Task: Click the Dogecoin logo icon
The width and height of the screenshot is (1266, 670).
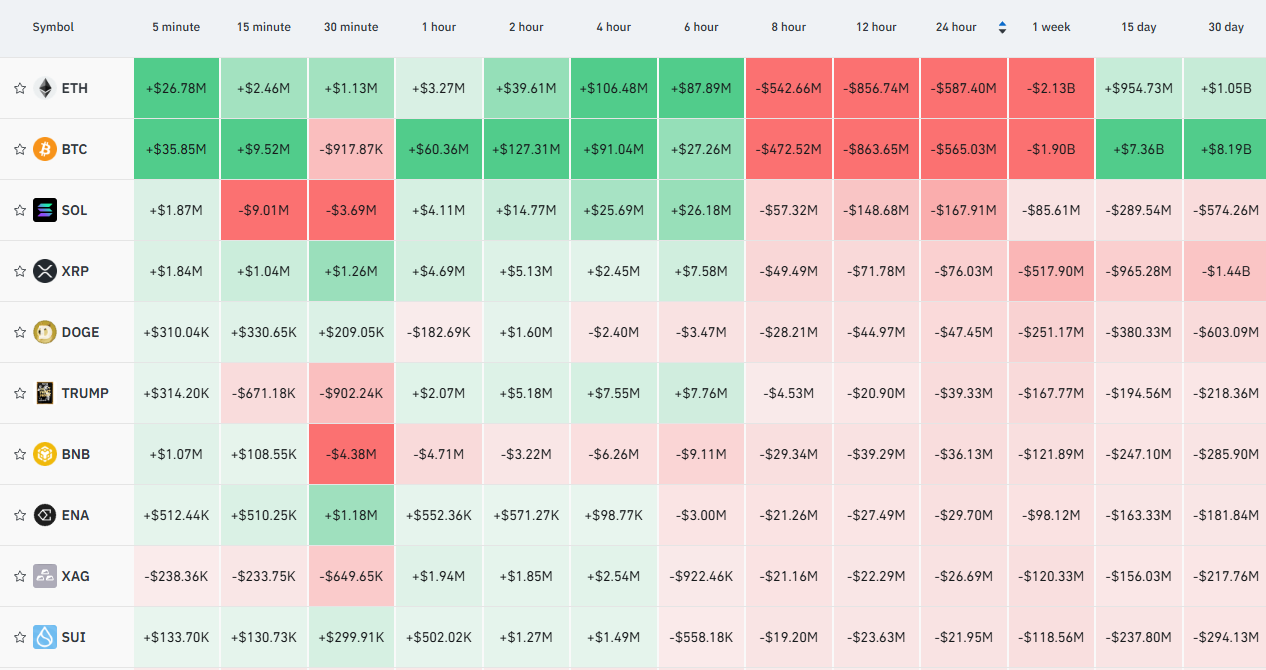Action: tap(45, 332)
